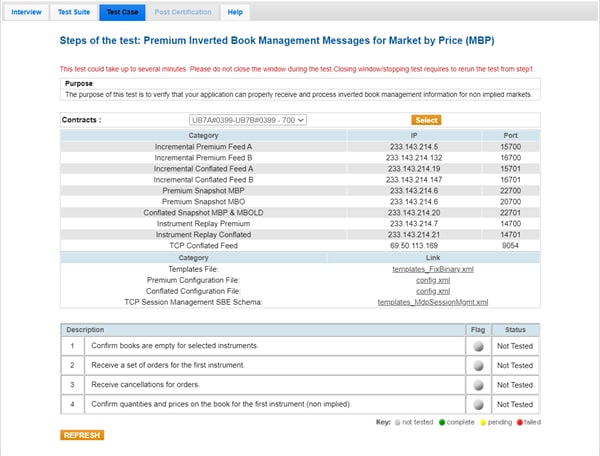
Task: Switch to the Interview tab
Action: 25,12
